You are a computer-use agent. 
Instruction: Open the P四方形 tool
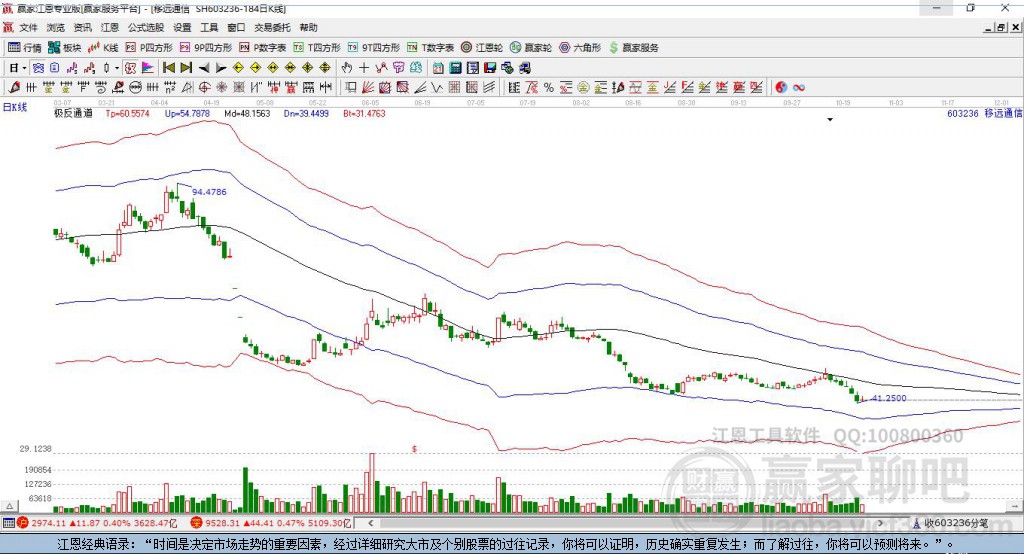tap(149, 48)
